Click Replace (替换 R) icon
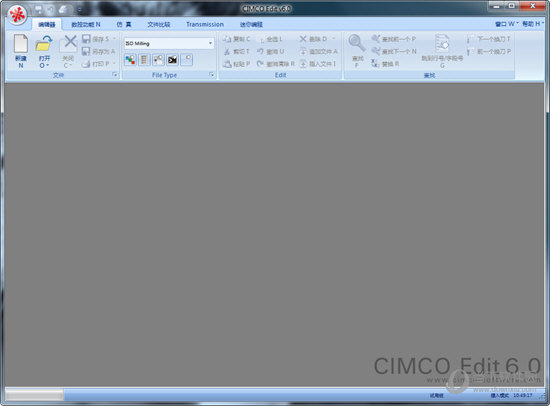 pyautogui.click(x=375, y=64)
